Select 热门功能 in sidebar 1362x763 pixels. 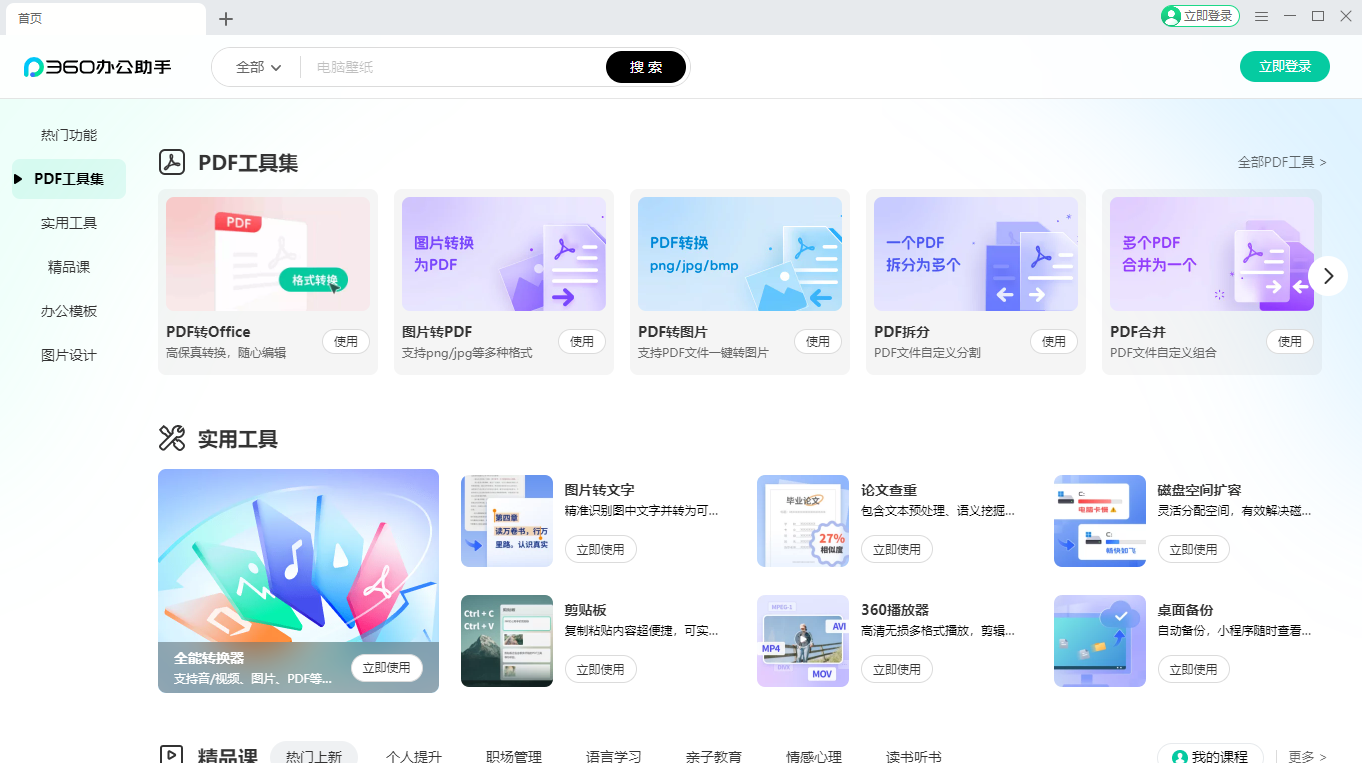(69, 135)
